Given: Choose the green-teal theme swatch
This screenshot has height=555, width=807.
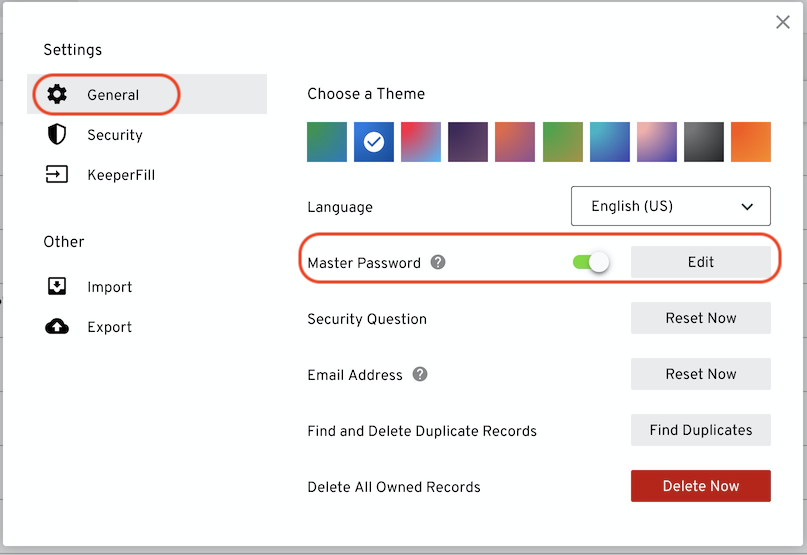Looking at the screenshot, I should point(327,142).
